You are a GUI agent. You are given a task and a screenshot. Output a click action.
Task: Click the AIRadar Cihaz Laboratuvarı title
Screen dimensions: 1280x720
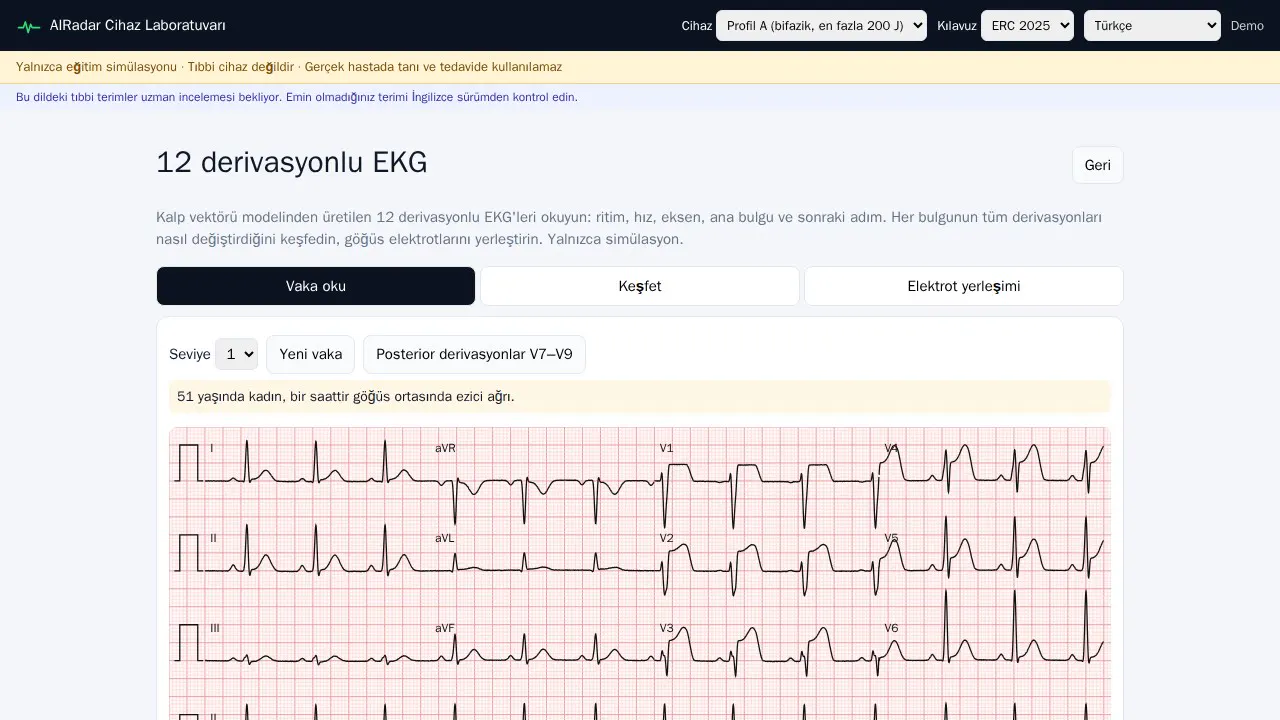(138, 25)
